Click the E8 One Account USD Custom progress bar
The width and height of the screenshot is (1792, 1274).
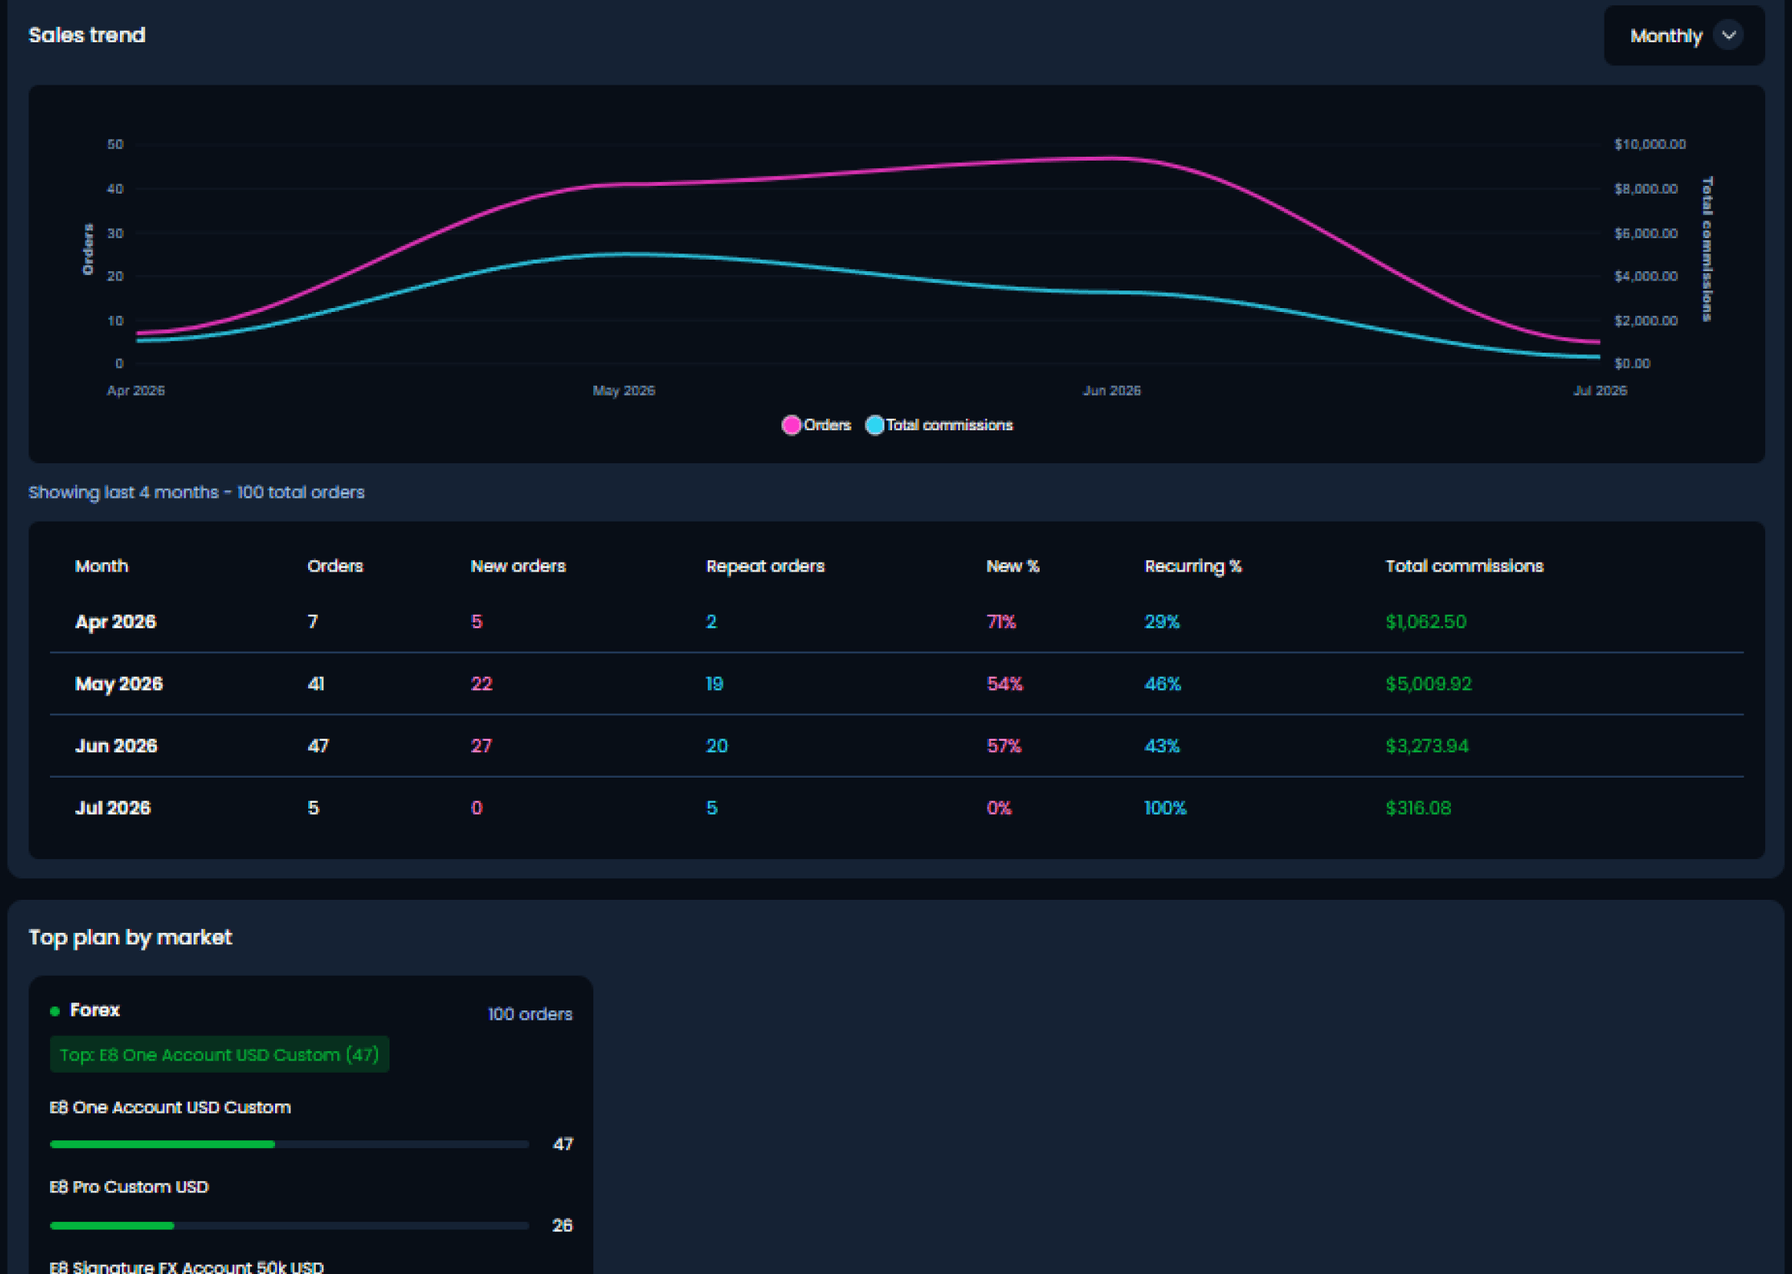click(289, 1144)
